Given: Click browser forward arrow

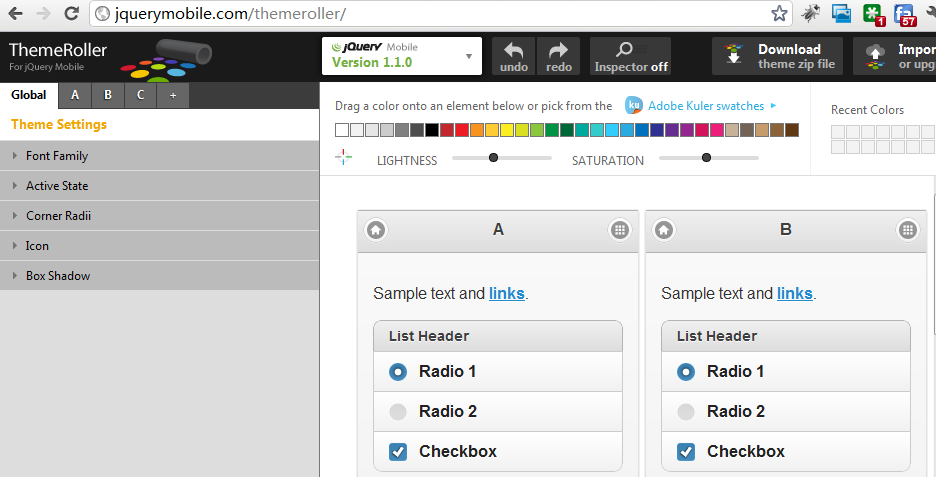Looking at the screenshot, I should point(44,13).
